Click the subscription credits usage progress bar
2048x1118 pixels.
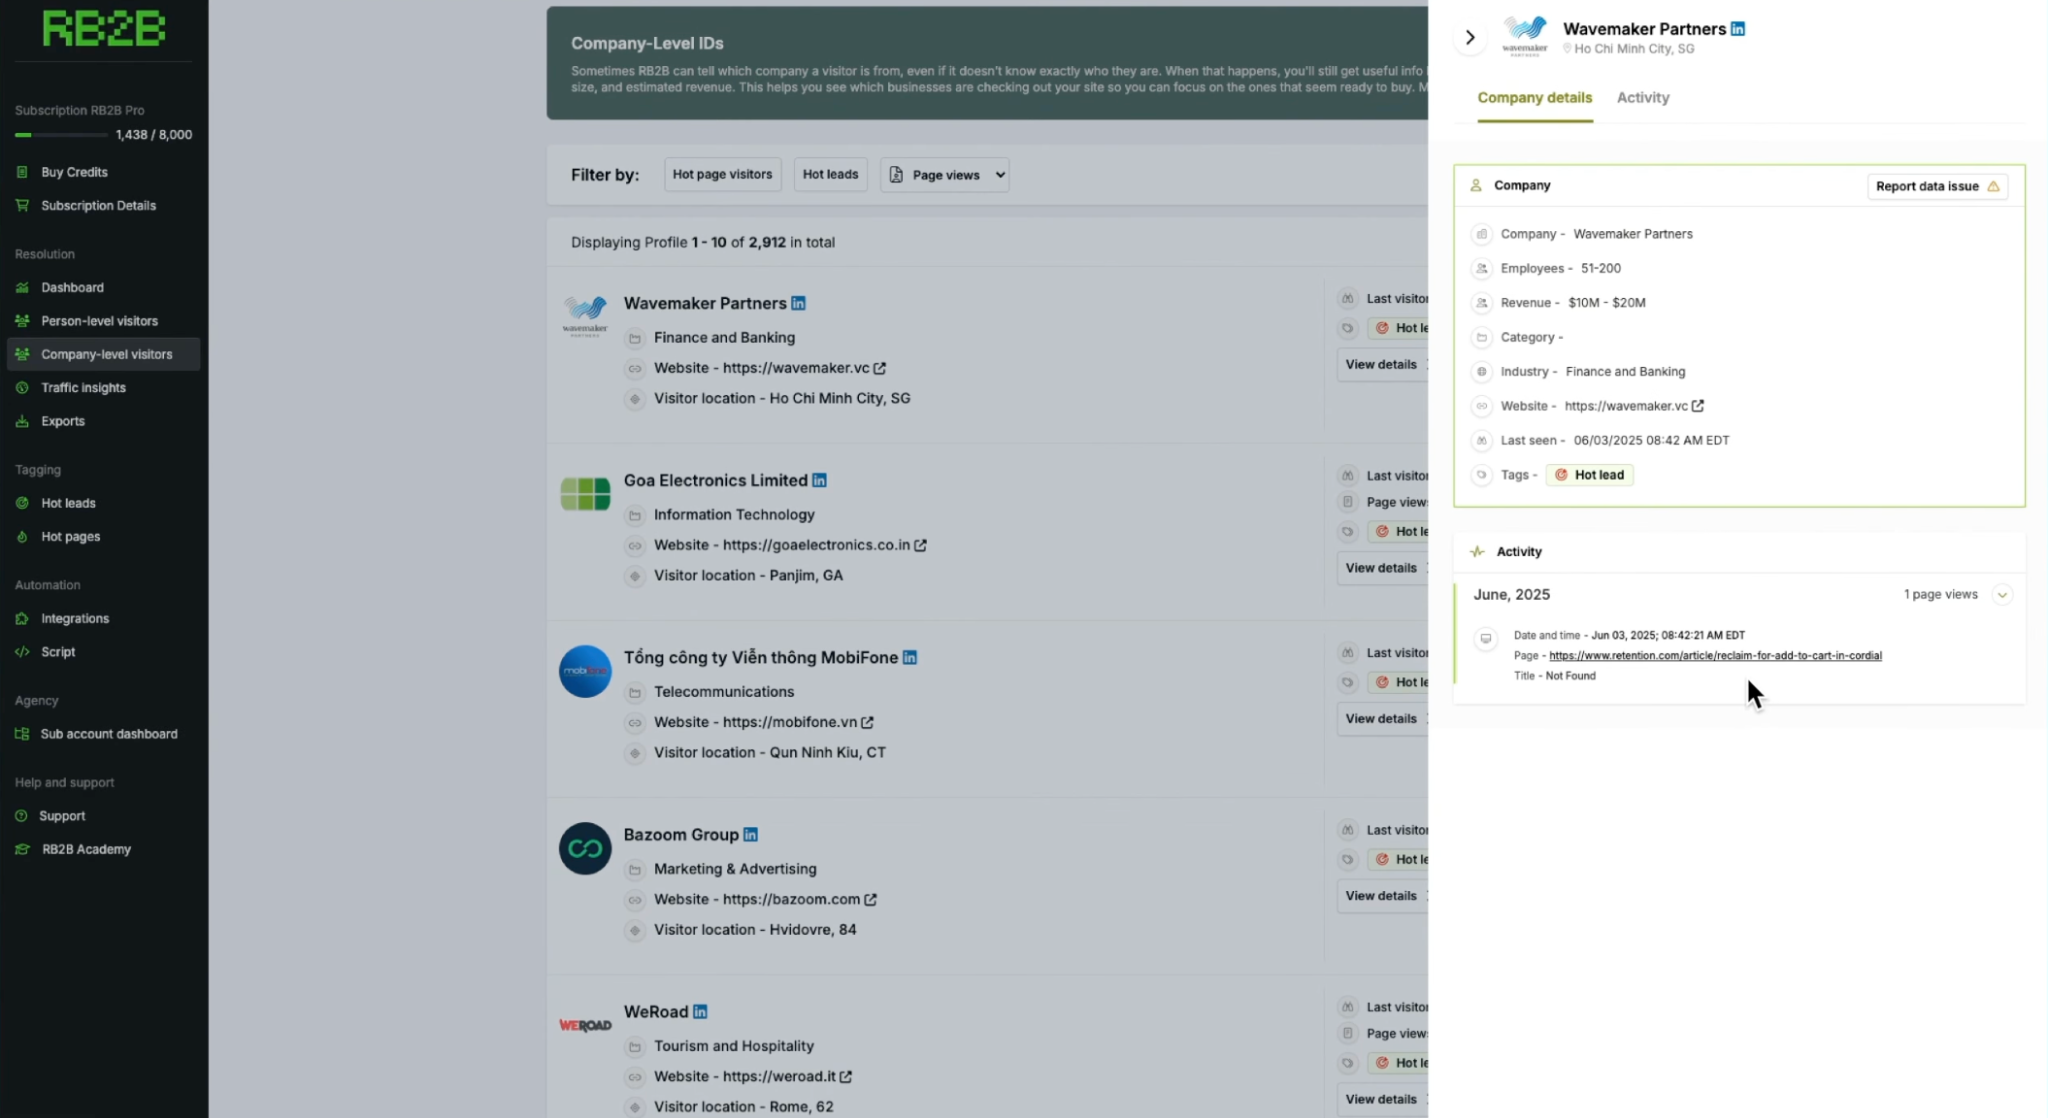point(61,135)
